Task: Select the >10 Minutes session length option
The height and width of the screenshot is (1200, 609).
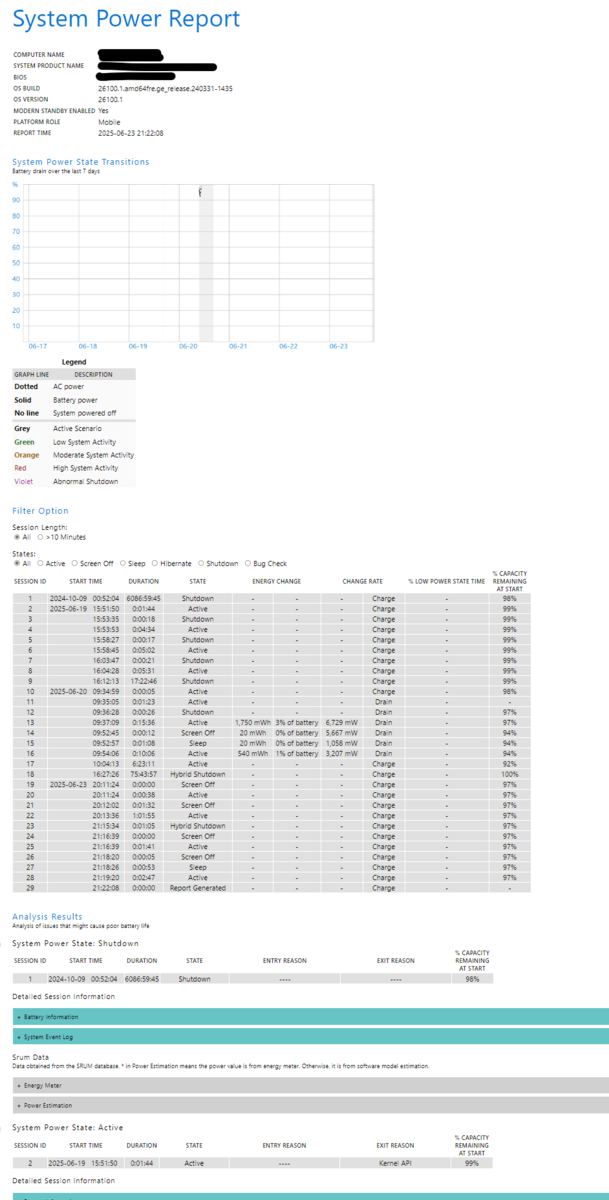Action: point(42,537)
